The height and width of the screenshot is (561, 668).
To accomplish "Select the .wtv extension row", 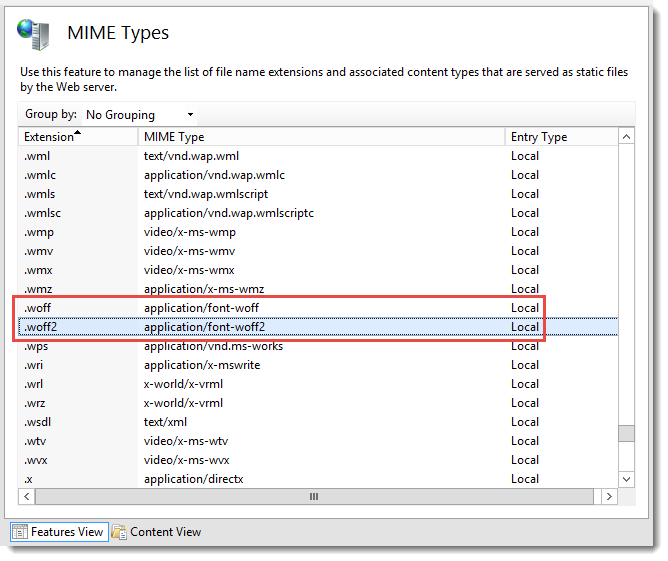I will click(318, 441).
